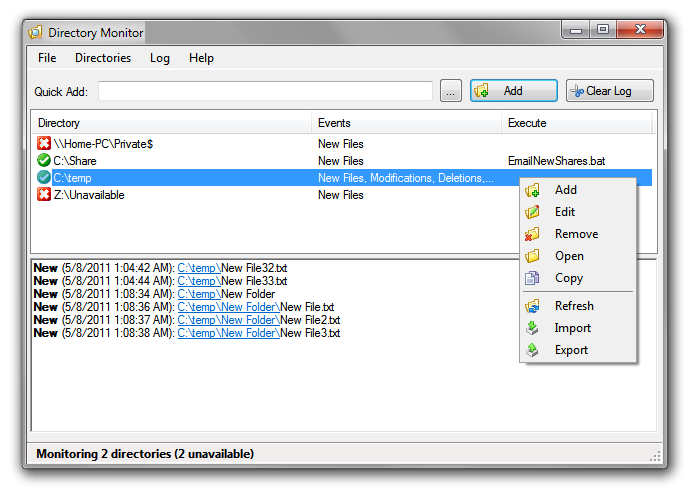
Task: Click the up-arrow icon beside Export
Action: pos(532,350)
